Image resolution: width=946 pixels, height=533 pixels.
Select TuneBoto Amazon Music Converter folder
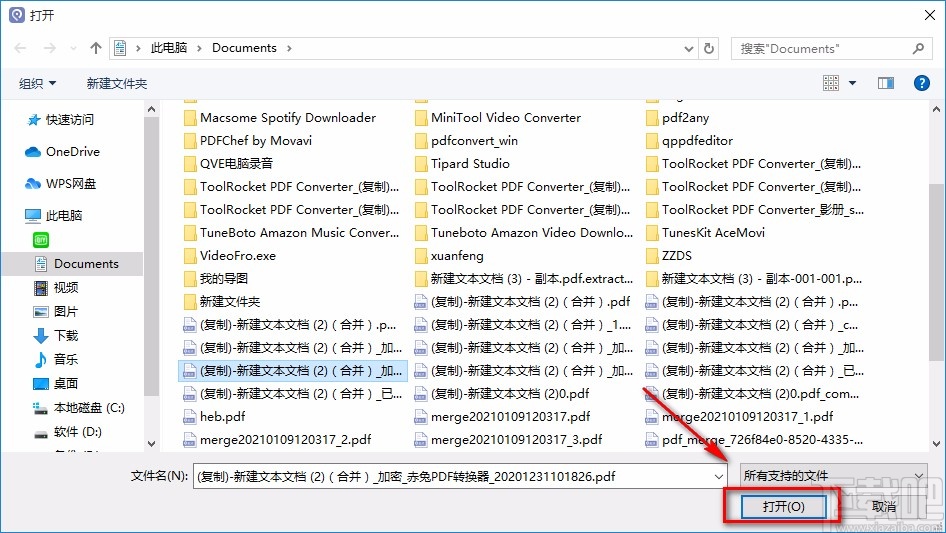pos(291,232)
